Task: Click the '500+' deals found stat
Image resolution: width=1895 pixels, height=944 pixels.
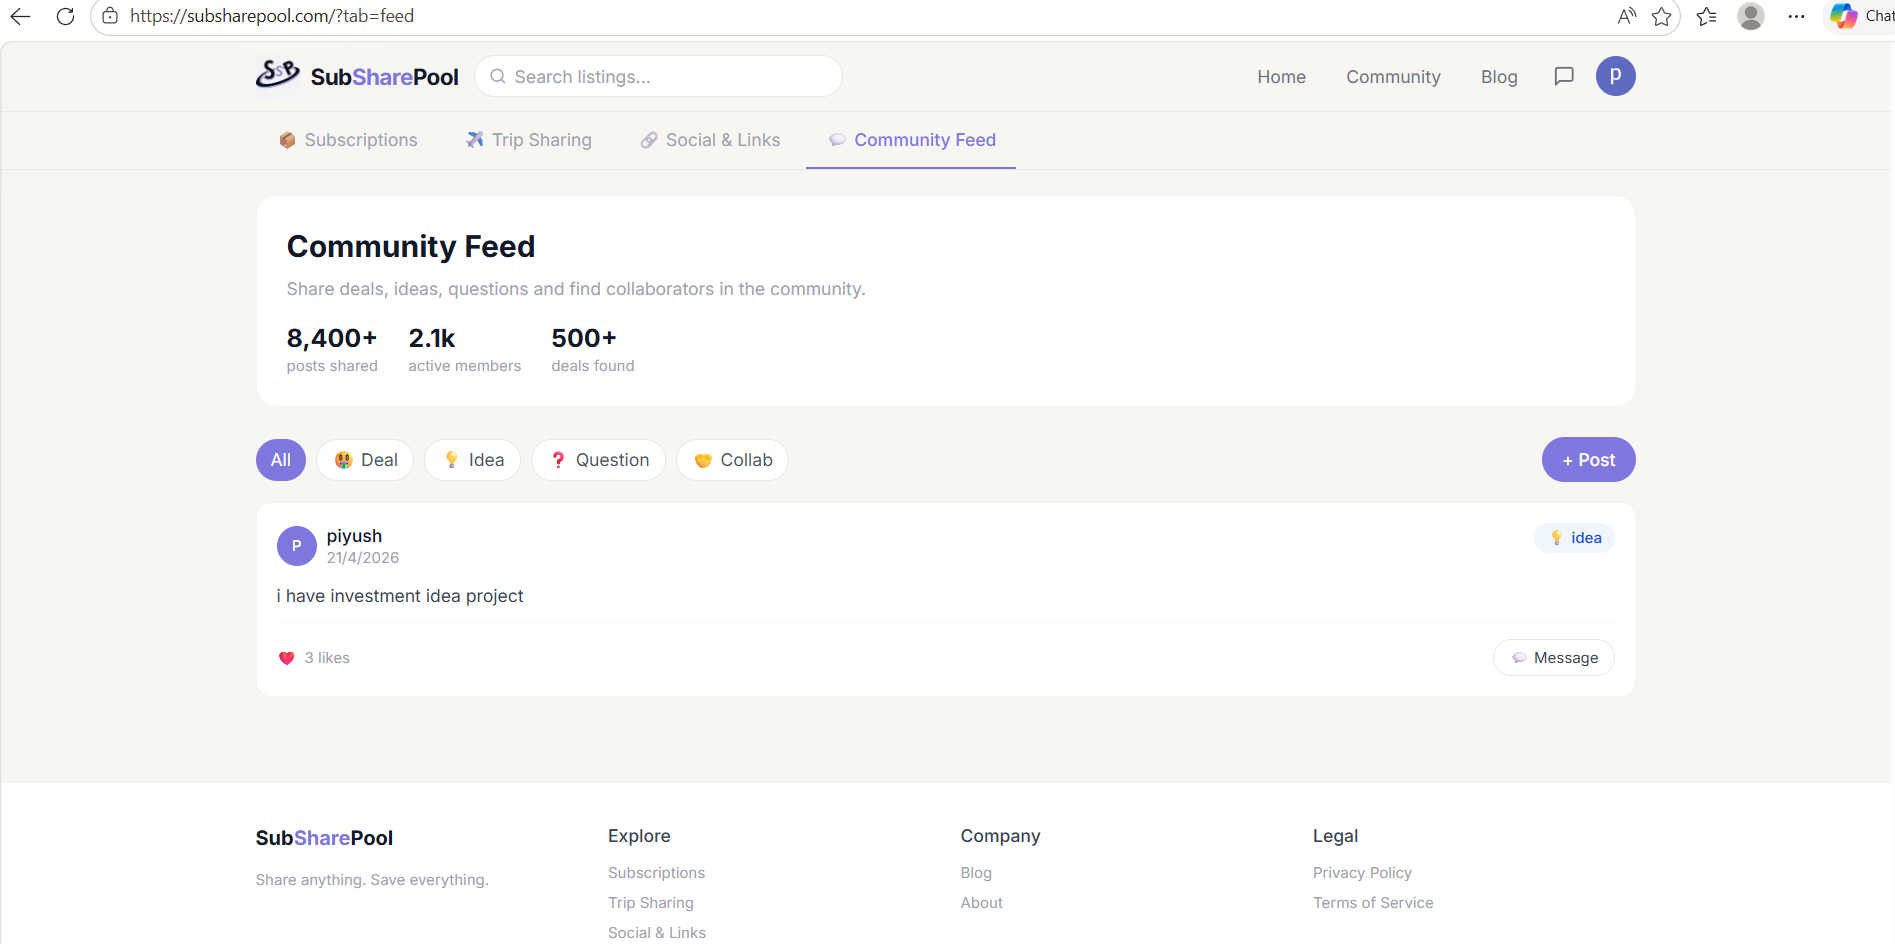Action: coord(584,338)
